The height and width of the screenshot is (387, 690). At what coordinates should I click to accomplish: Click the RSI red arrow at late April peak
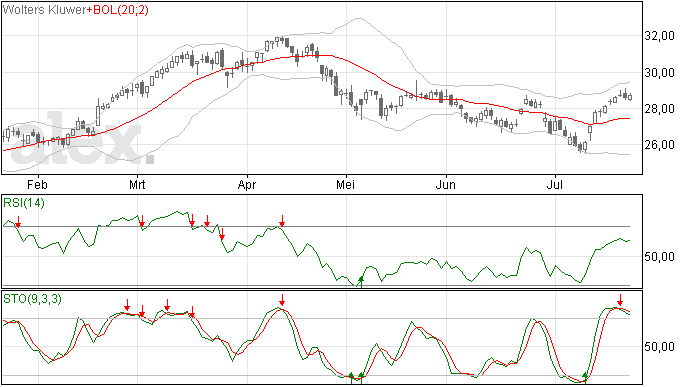pos(282,221)
